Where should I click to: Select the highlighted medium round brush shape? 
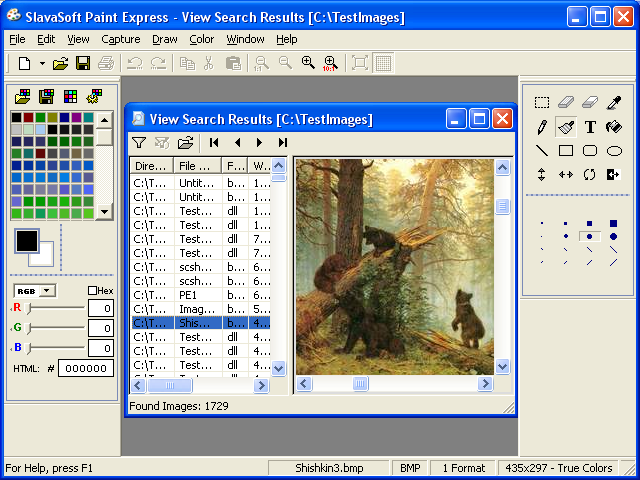(589, 236)
